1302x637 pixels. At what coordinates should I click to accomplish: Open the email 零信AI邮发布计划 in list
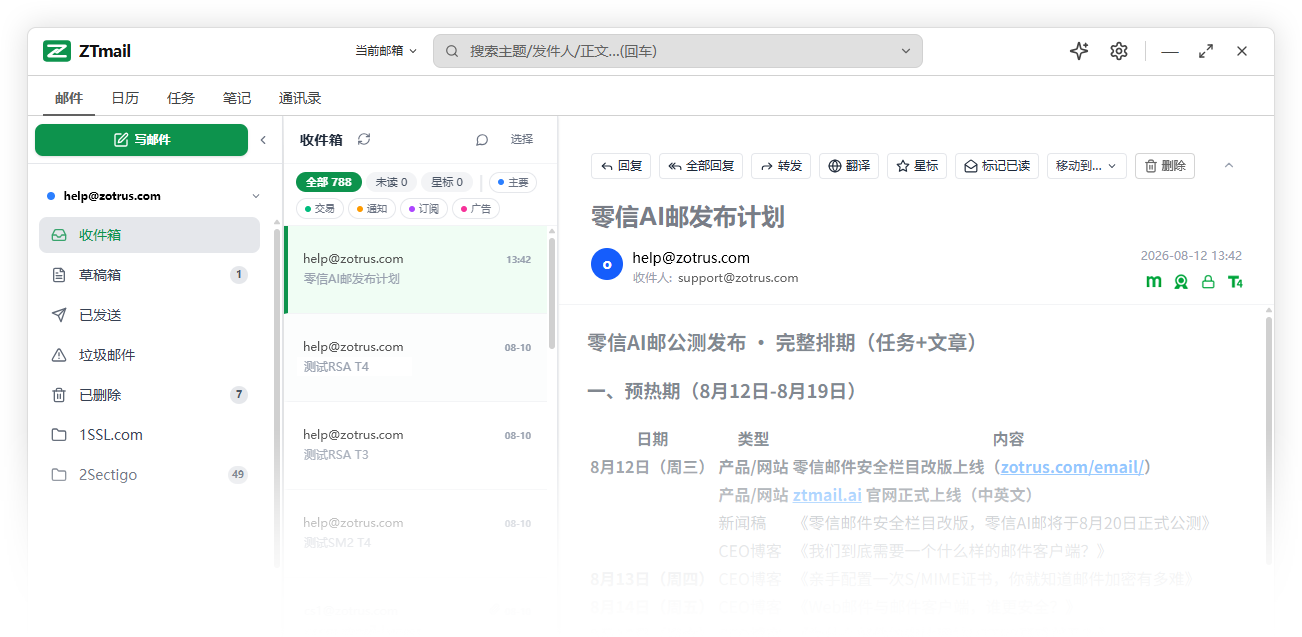416,269
